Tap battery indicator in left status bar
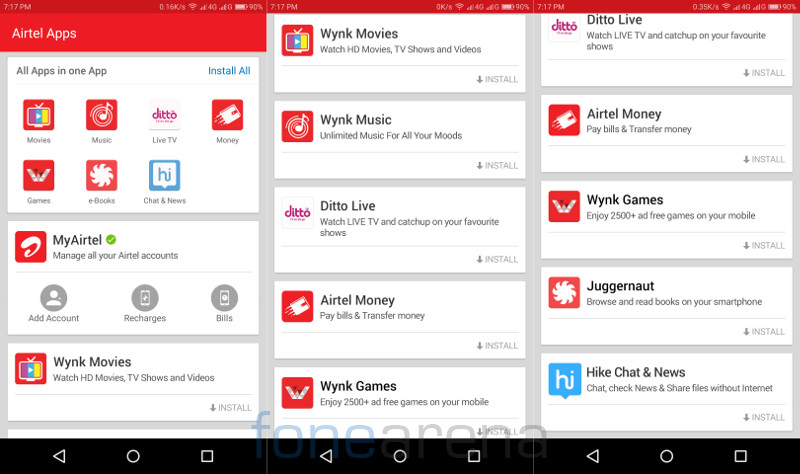Screen dimensions: 800x474 click(x=241, y=7)
